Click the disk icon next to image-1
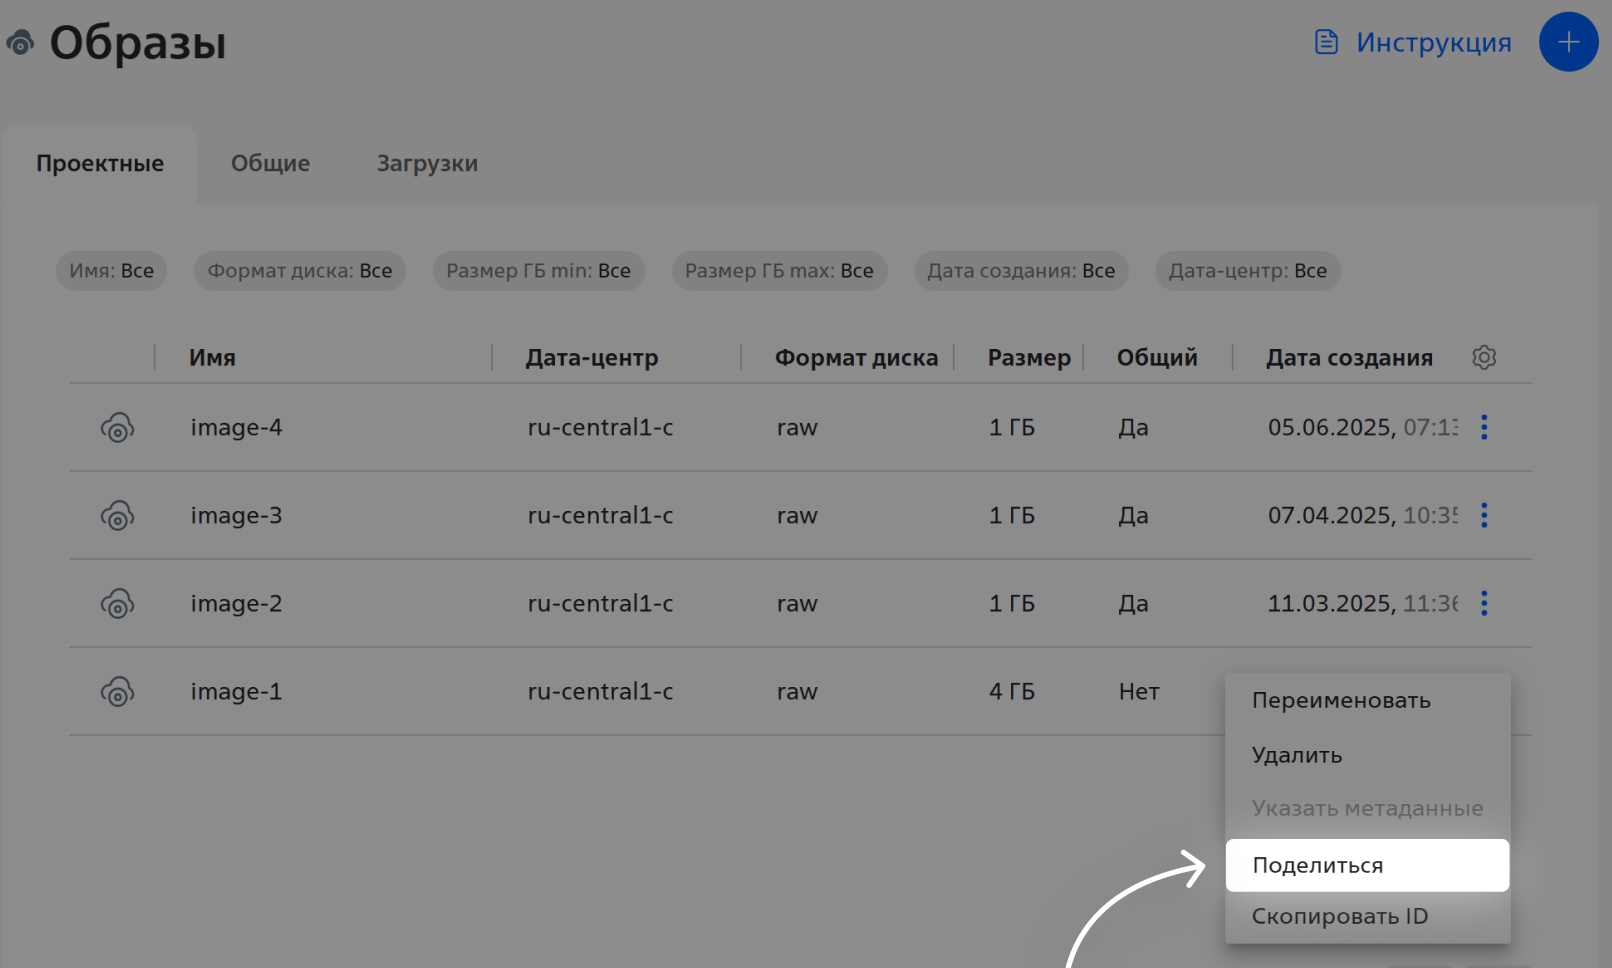 coord(117,692)
